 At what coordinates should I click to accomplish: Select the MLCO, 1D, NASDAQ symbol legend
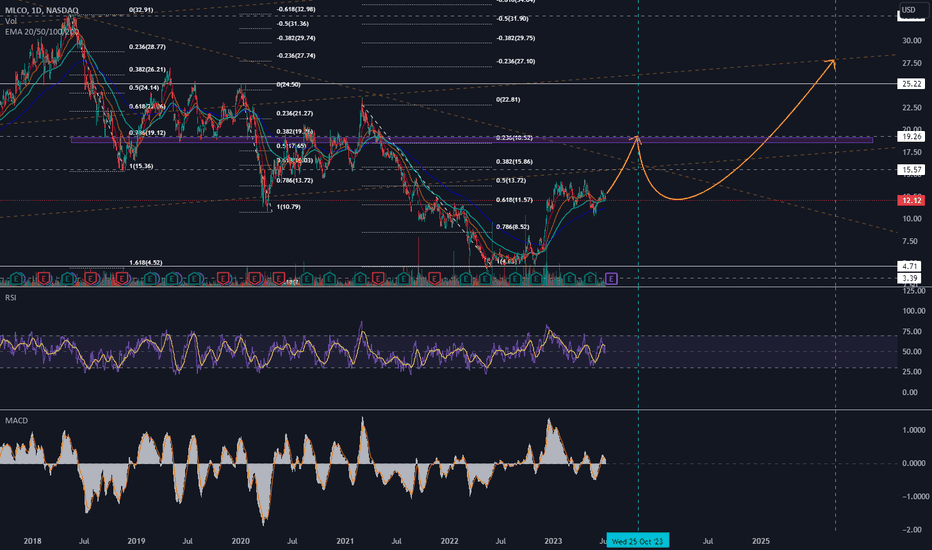click(x=42, y=11)
